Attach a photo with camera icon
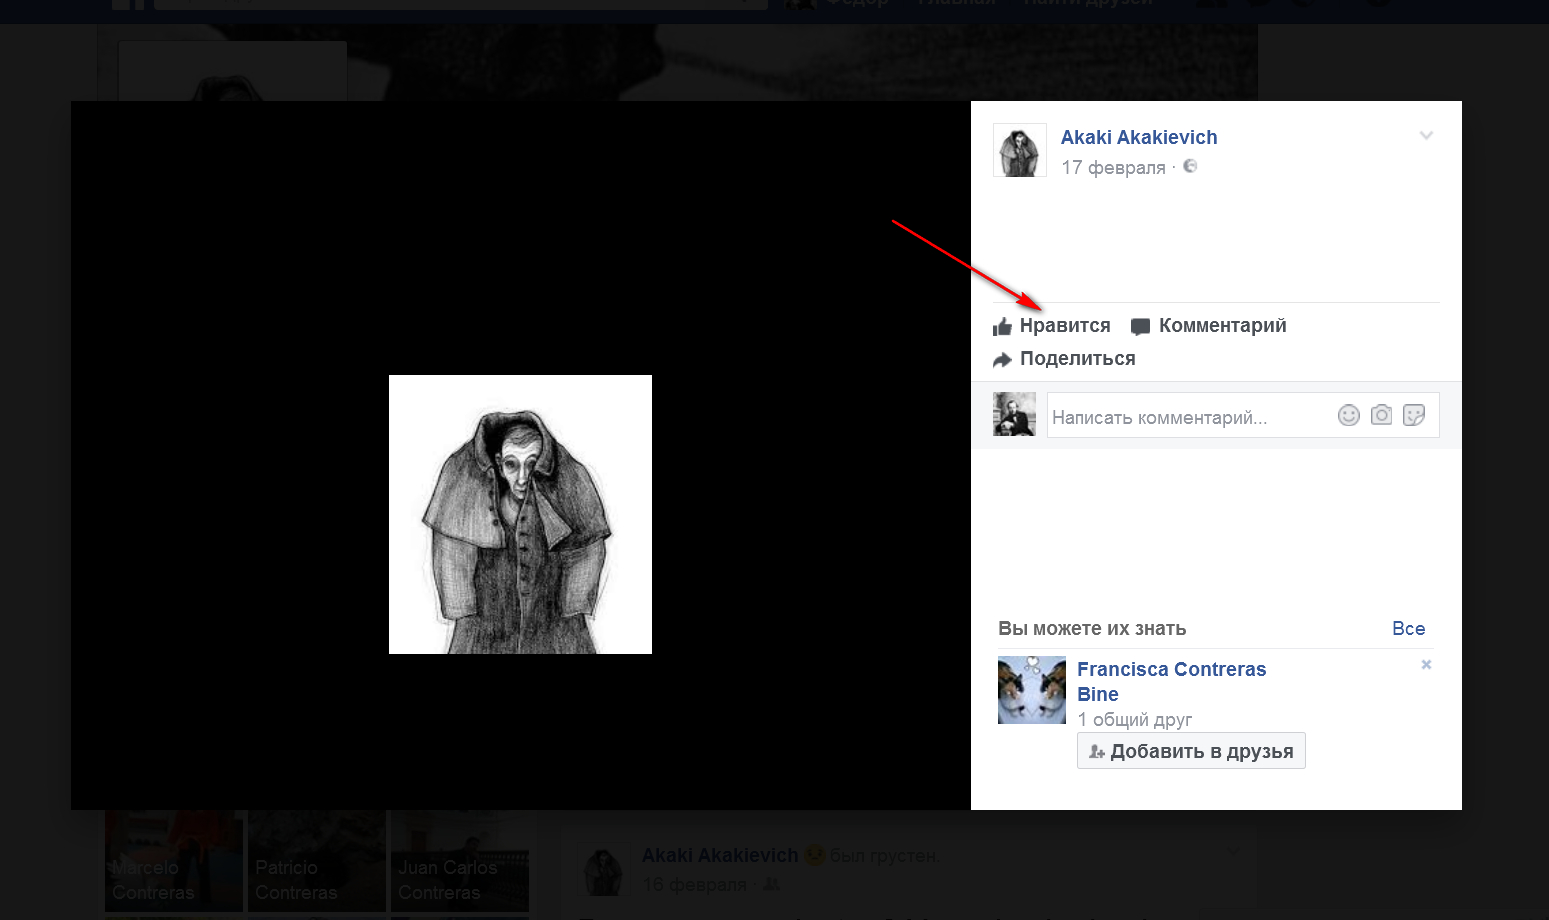Screen dimensions: 1549x920 1381,415
